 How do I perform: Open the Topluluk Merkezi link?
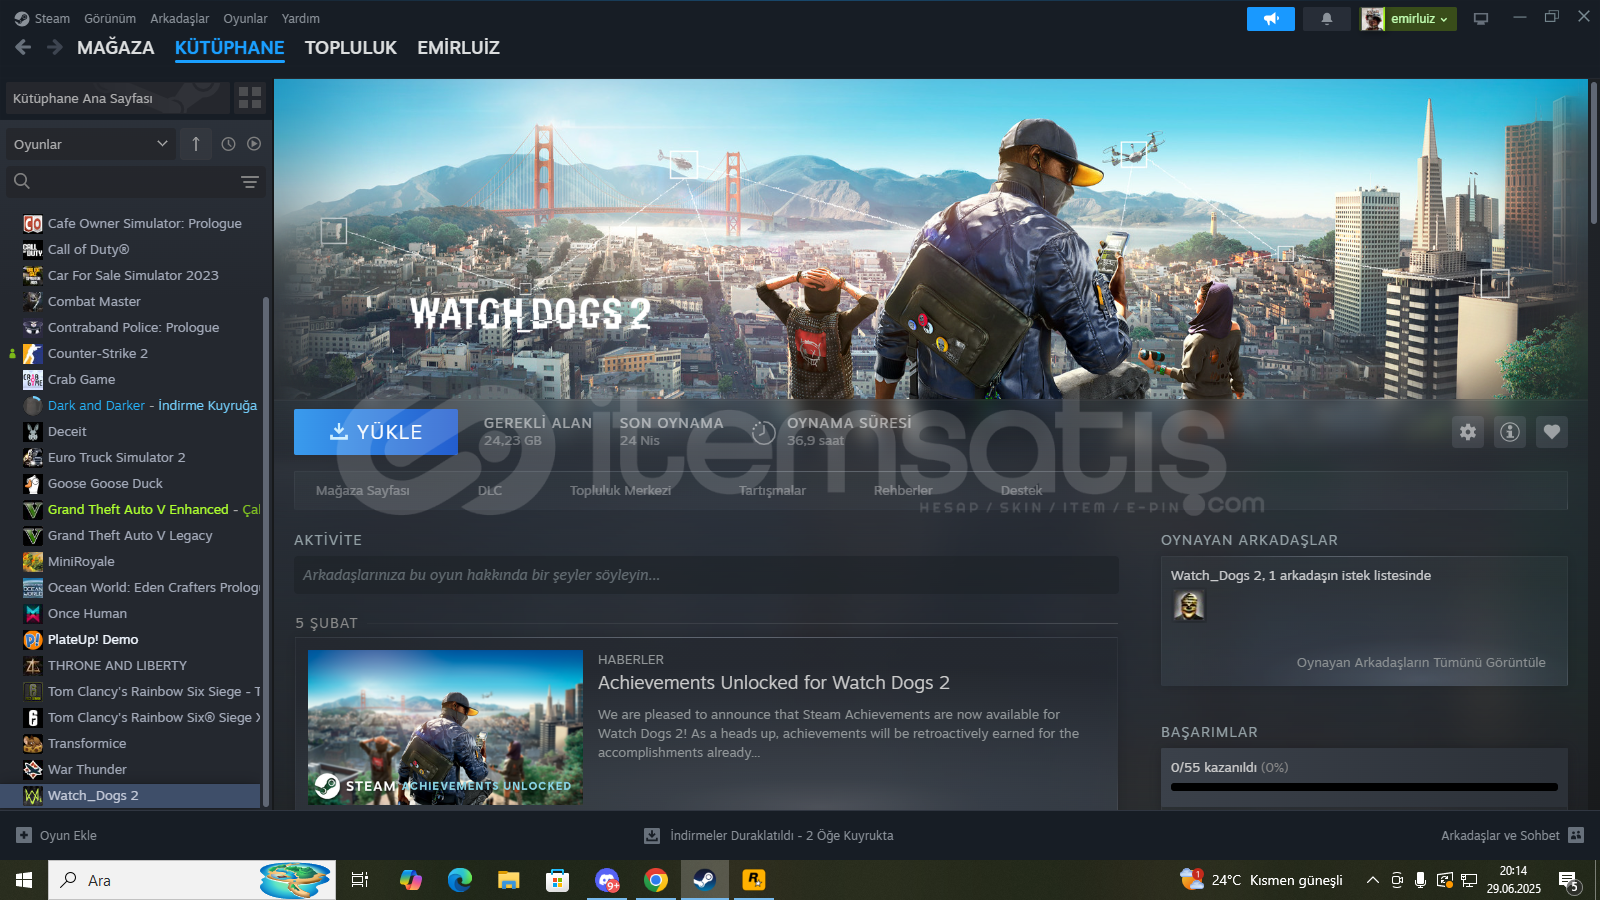pyautogui.click(x=621, y=490)
